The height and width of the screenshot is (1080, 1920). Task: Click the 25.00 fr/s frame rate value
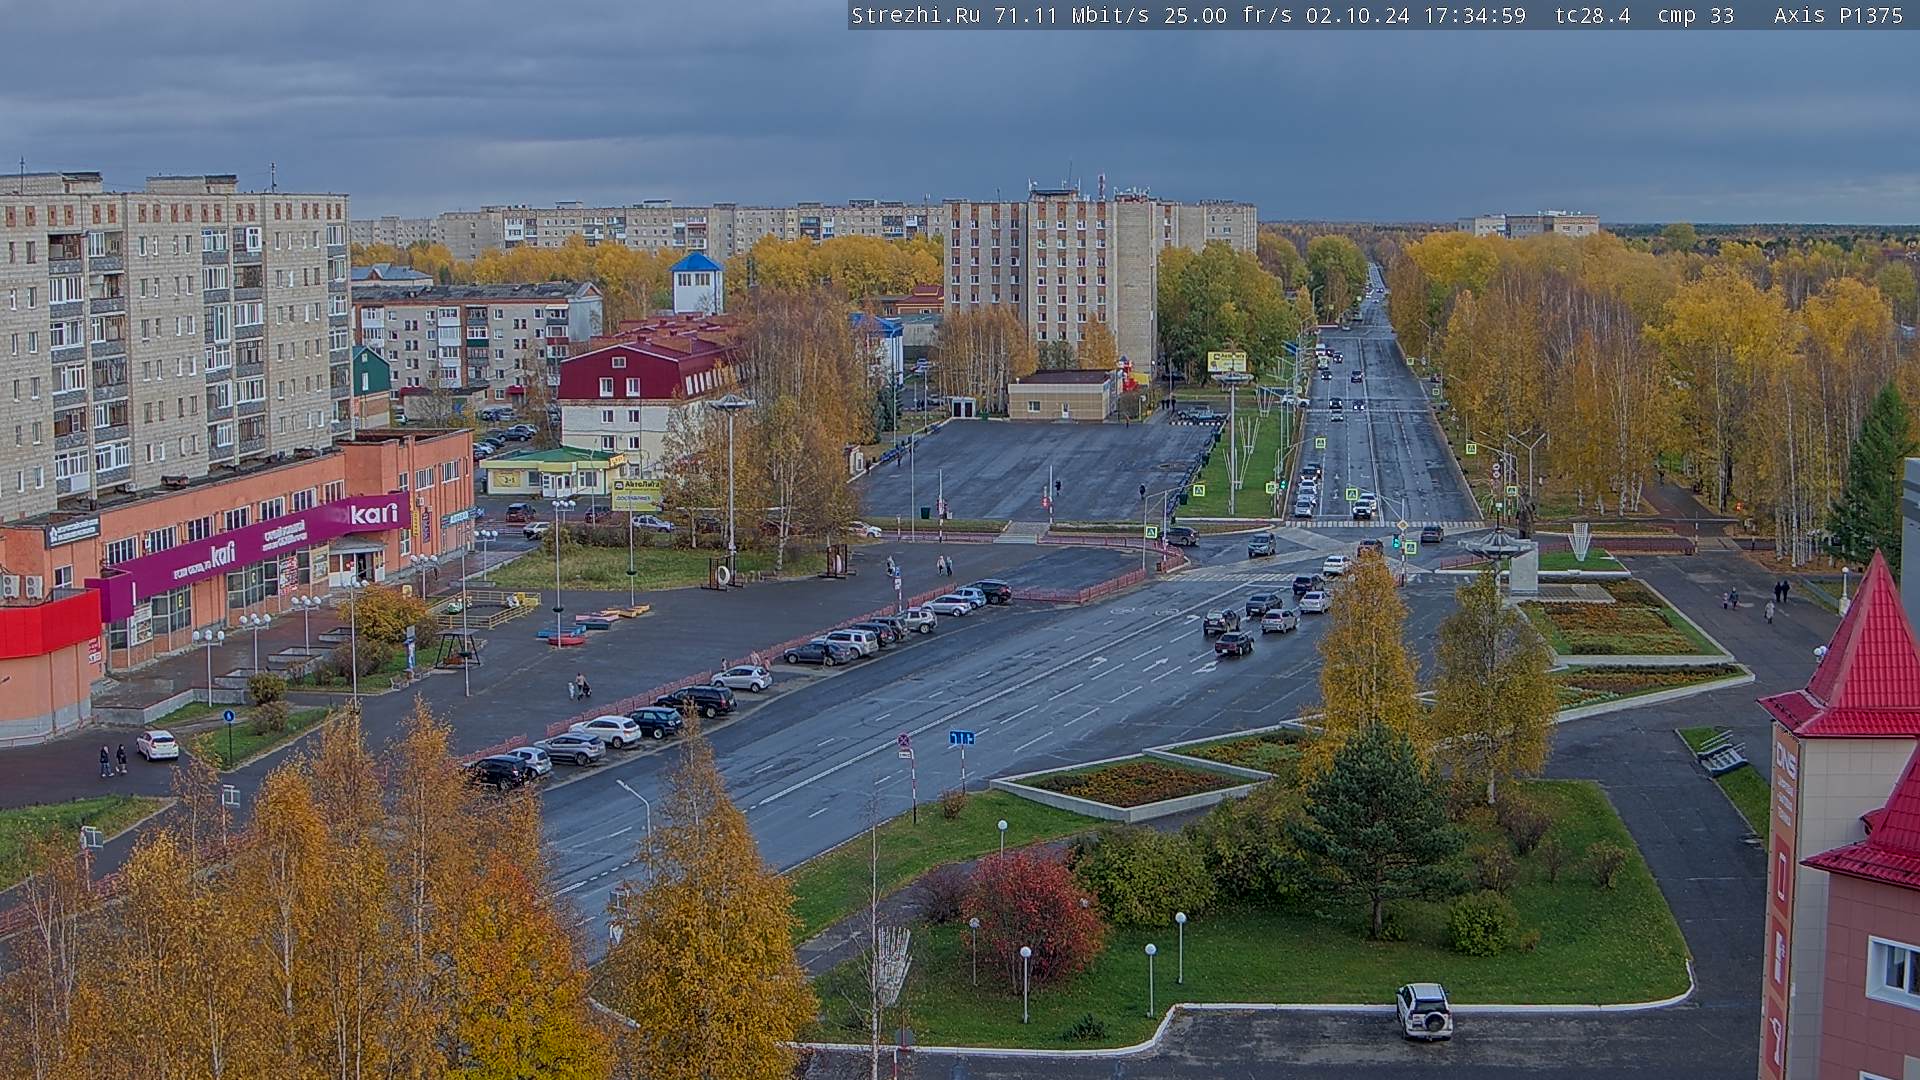point(1228,15)
